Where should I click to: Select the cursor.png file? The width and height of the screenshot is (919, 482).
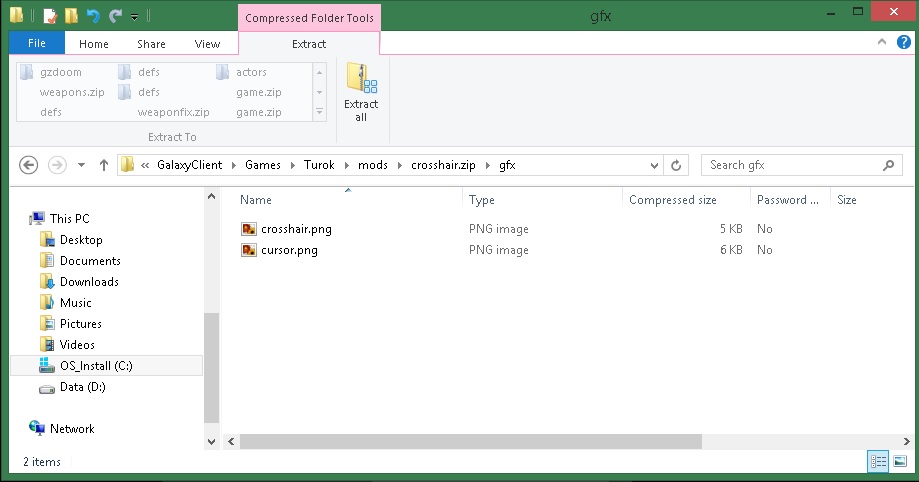[289, 250]
